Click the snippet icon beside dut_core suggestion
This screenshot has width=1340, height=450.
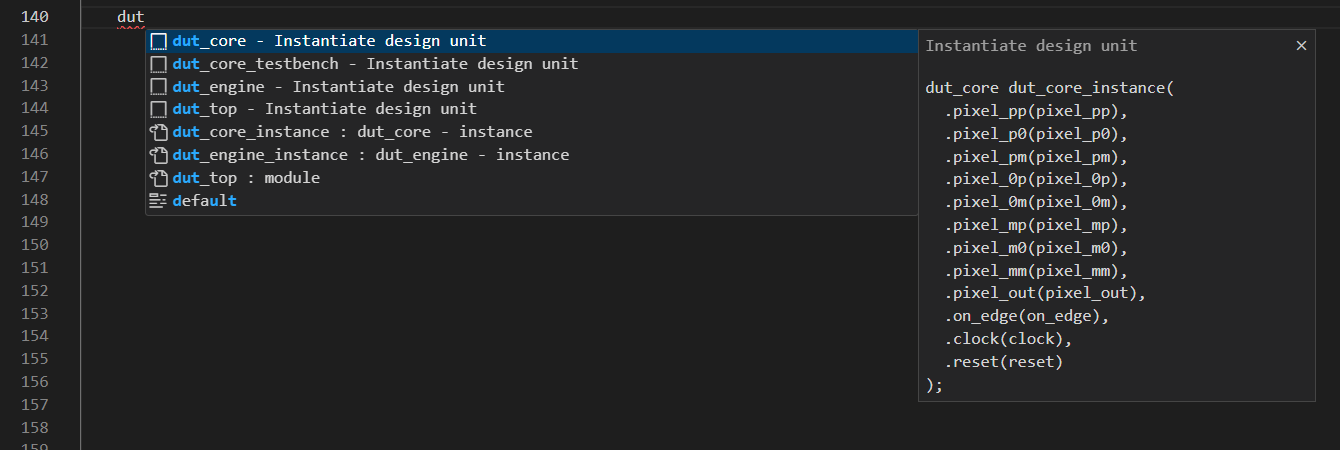pyautogui.click(x=158, y=41)
